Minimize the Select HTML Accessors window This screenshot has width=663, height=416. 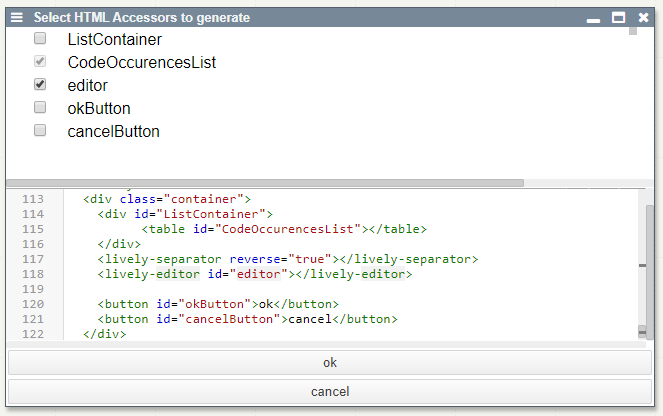pos(594,18)
